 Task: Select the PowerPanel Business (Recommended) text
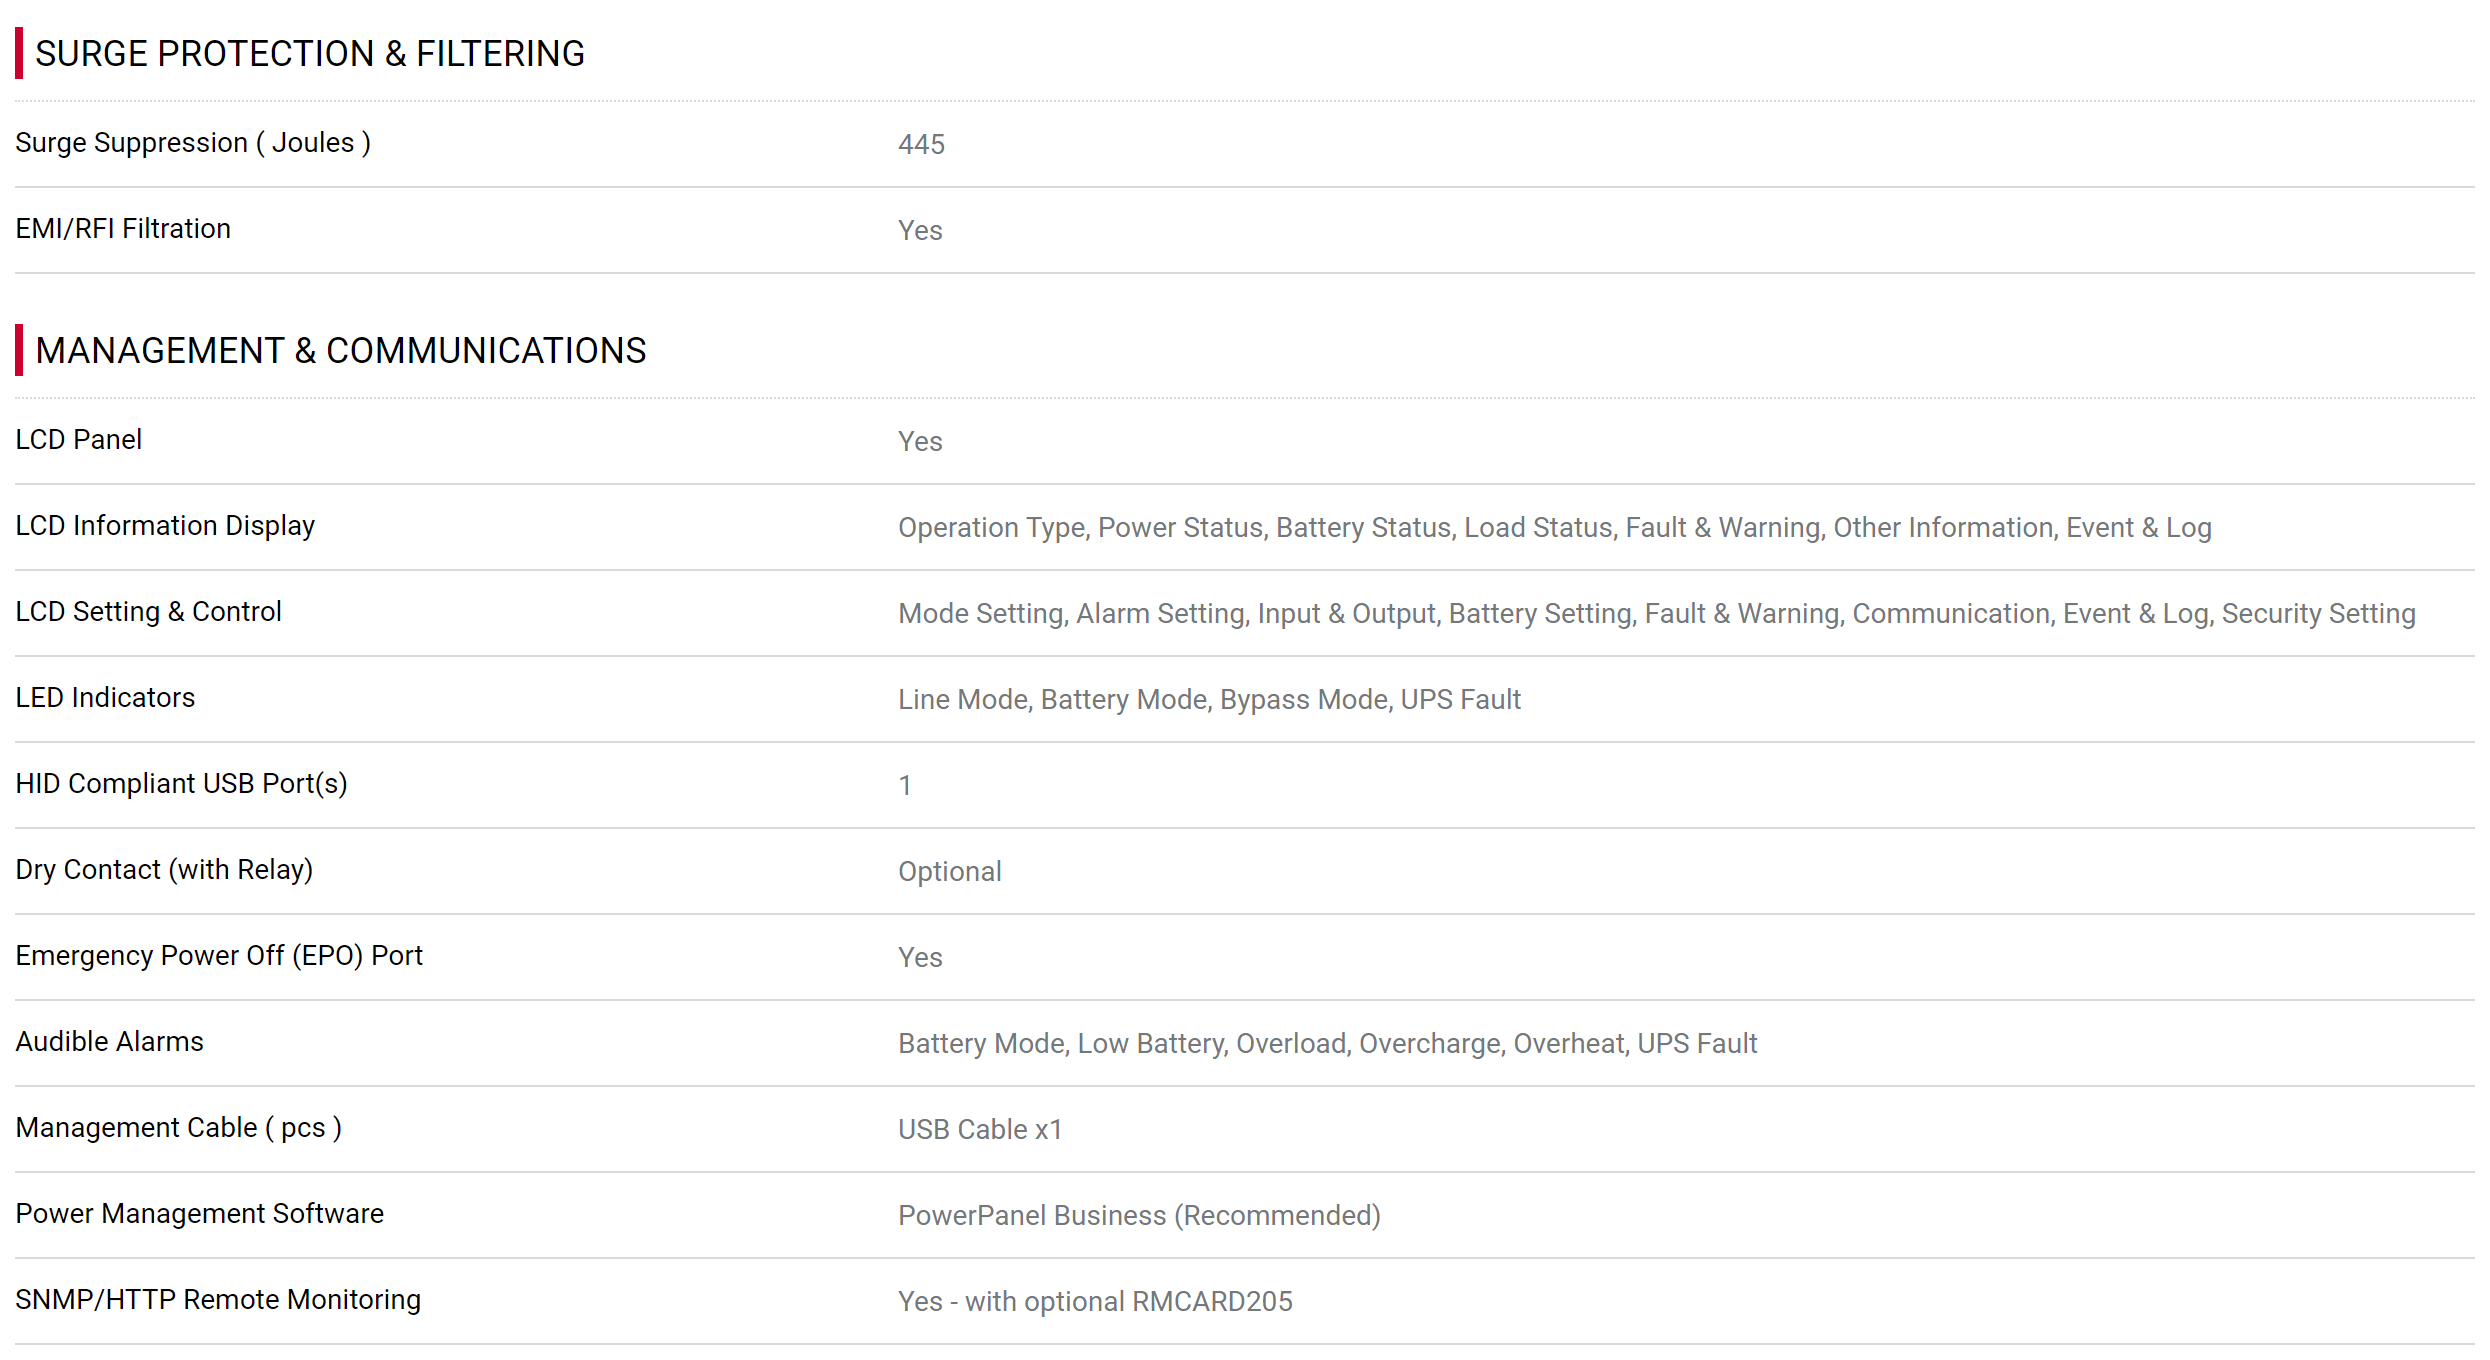1139,1216
